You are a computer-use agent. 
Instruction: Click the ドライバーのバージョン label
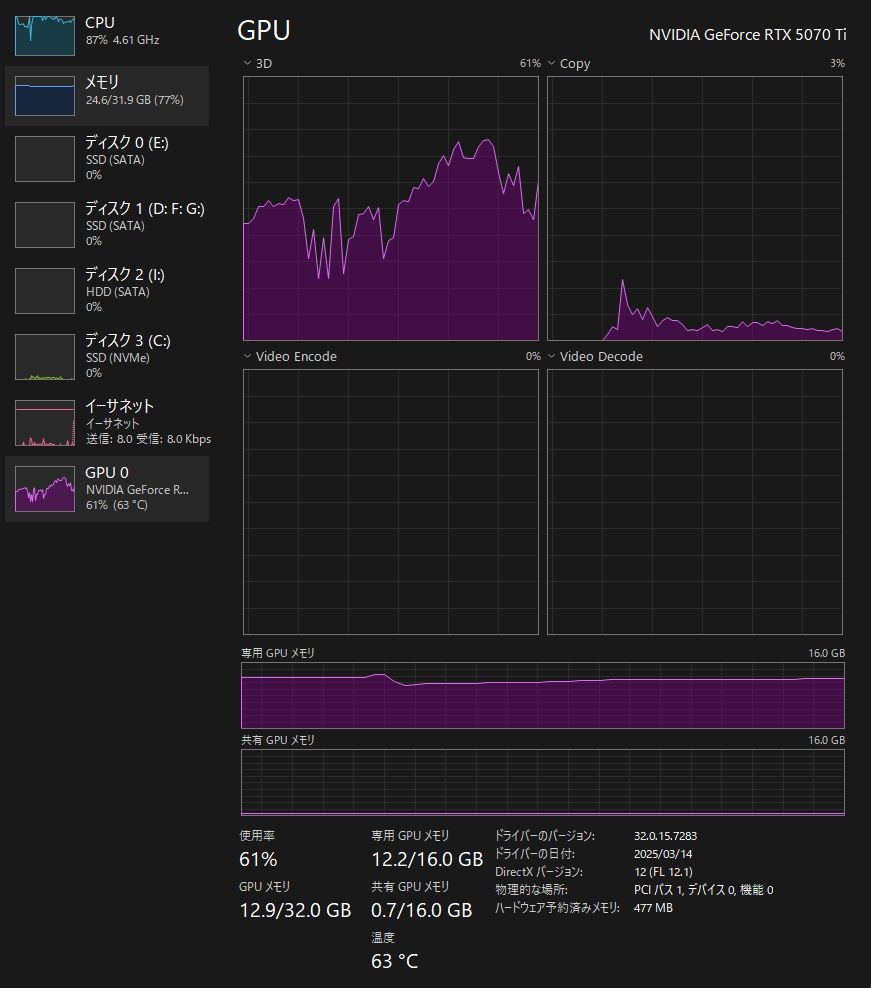pos(545,836)
